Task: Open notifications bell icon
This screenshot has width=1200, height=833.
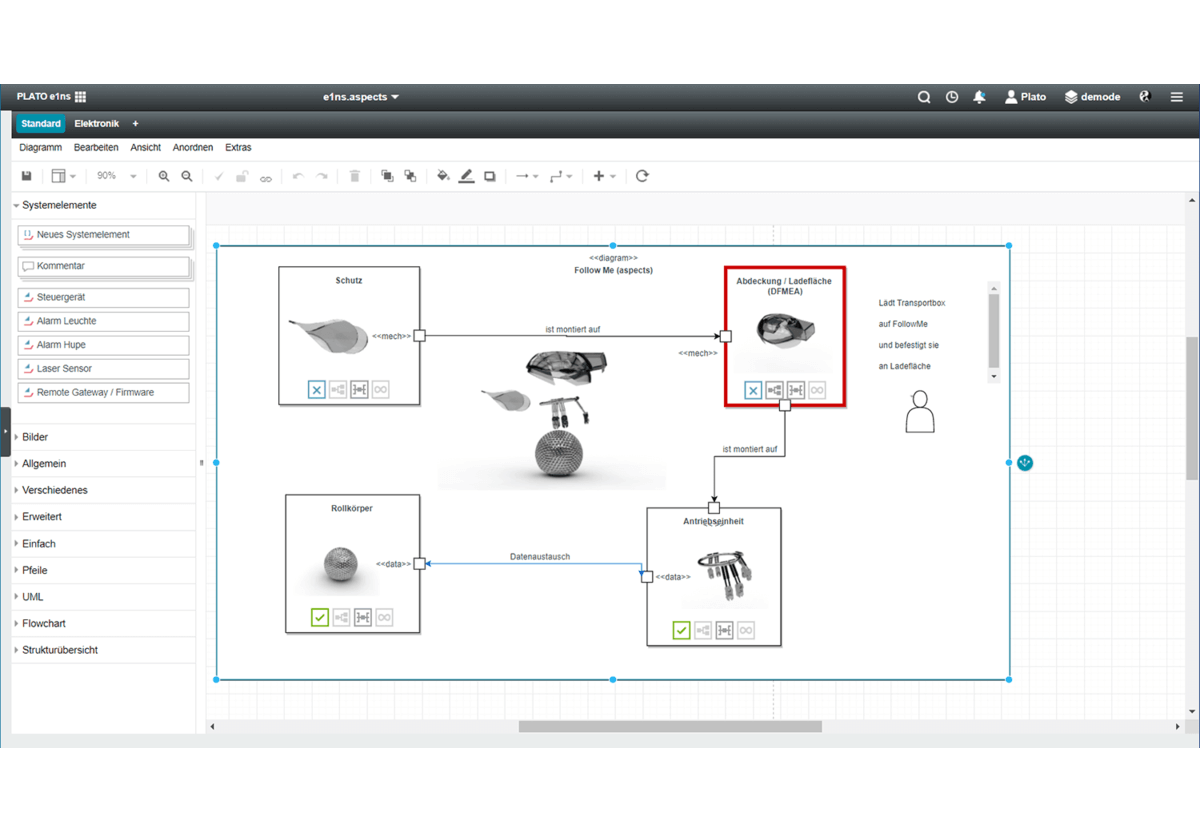Action: pos(979,97)
